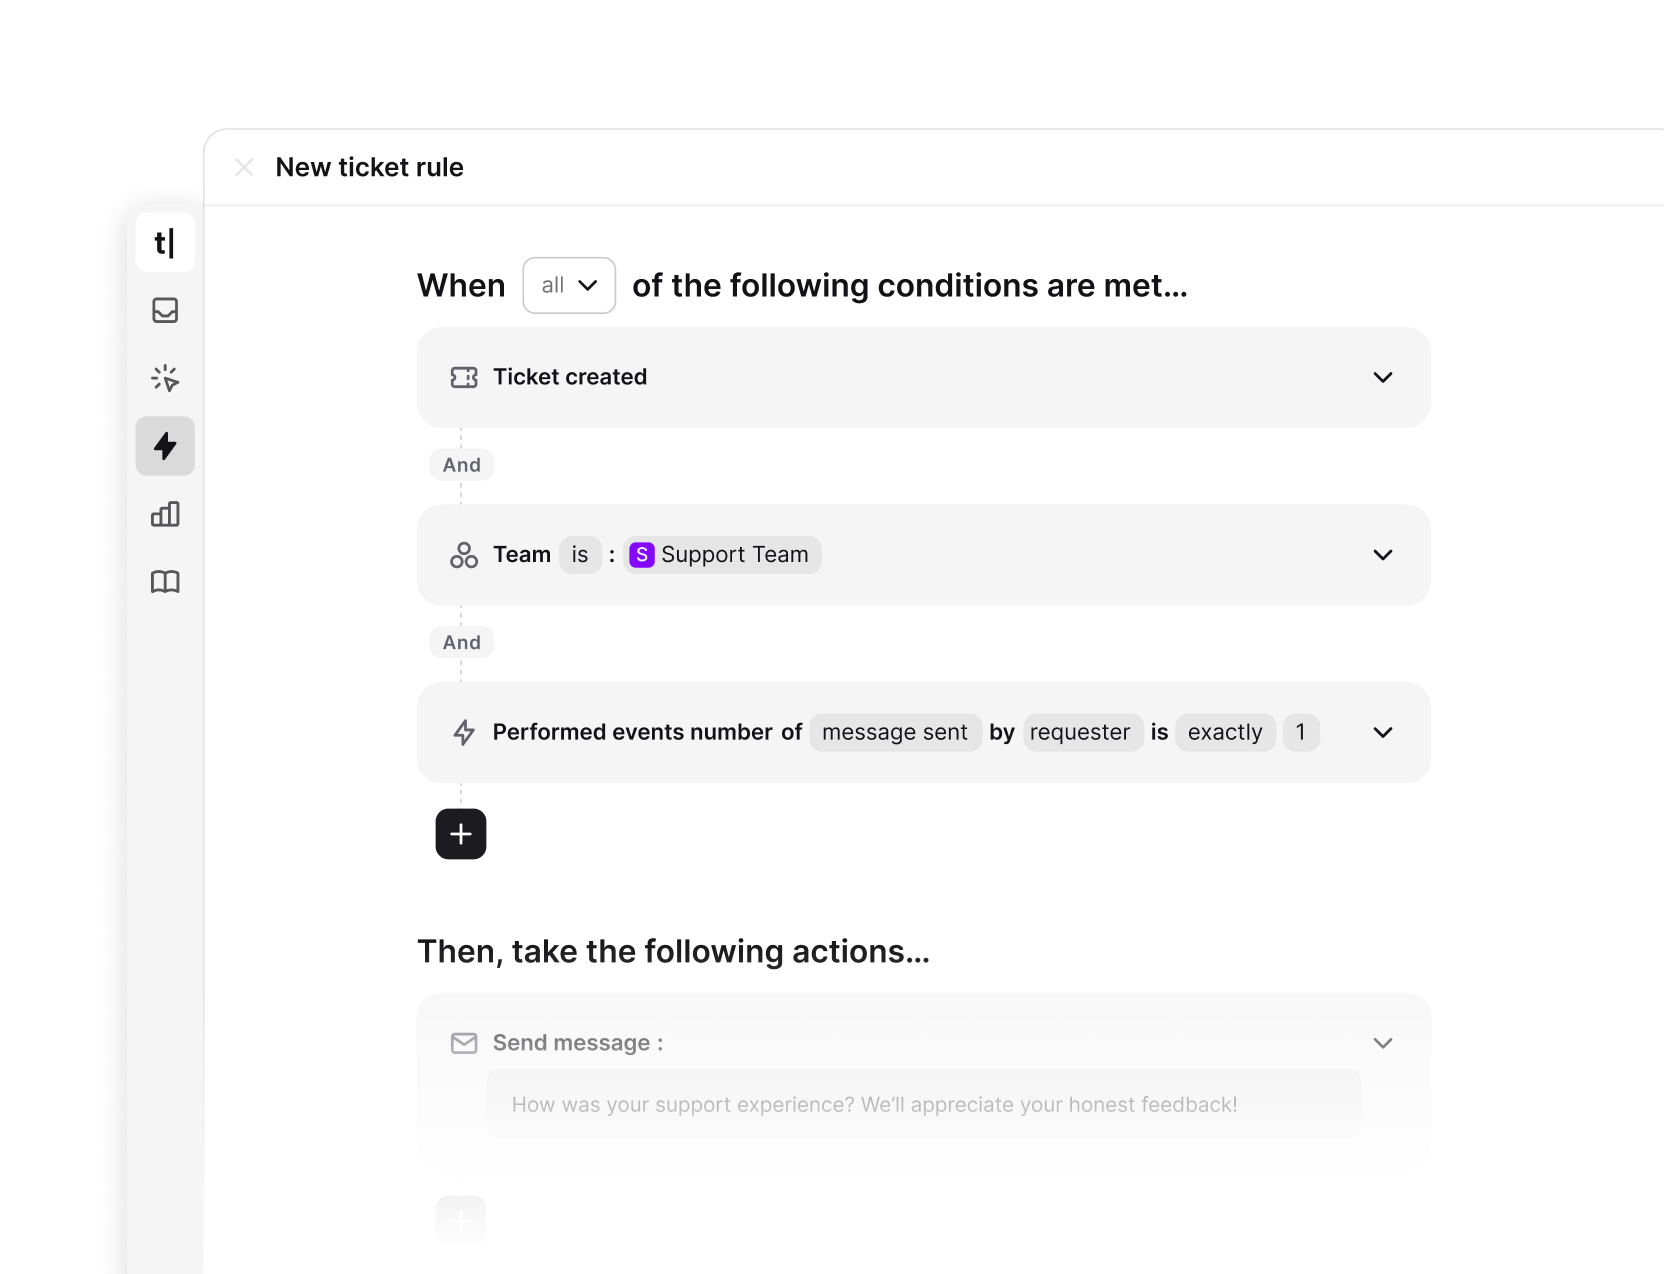This screenshot has width=1664, height=1274.
Task: Click the cursor-sparkle tracking icon in sidebar
Action: (165, 378)
